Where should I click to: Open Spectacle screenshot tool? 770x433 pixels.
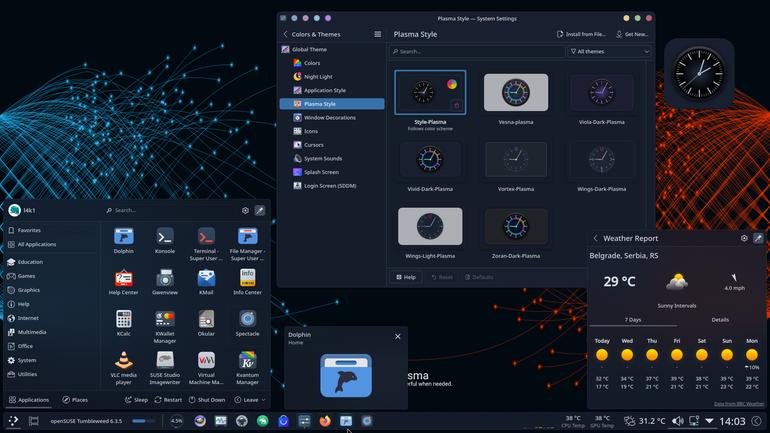[x=247, y=323]
